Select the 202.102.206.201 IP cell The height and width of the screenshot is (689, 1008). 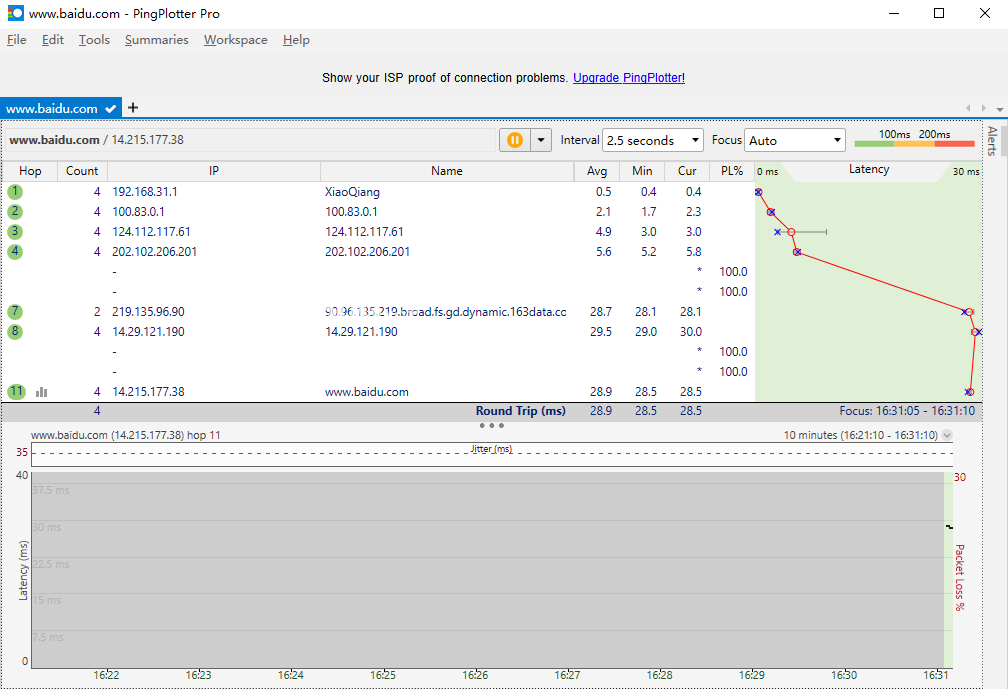(154, 251)
